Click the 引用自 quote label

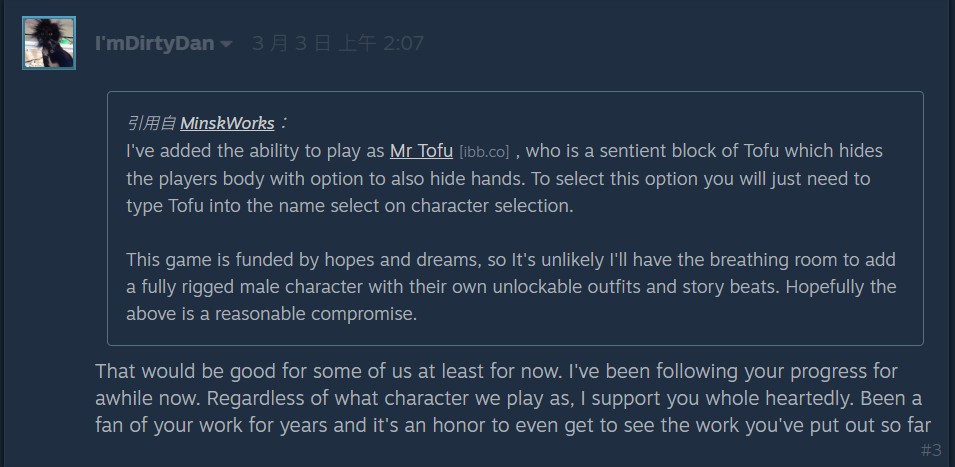pos(151,123)
